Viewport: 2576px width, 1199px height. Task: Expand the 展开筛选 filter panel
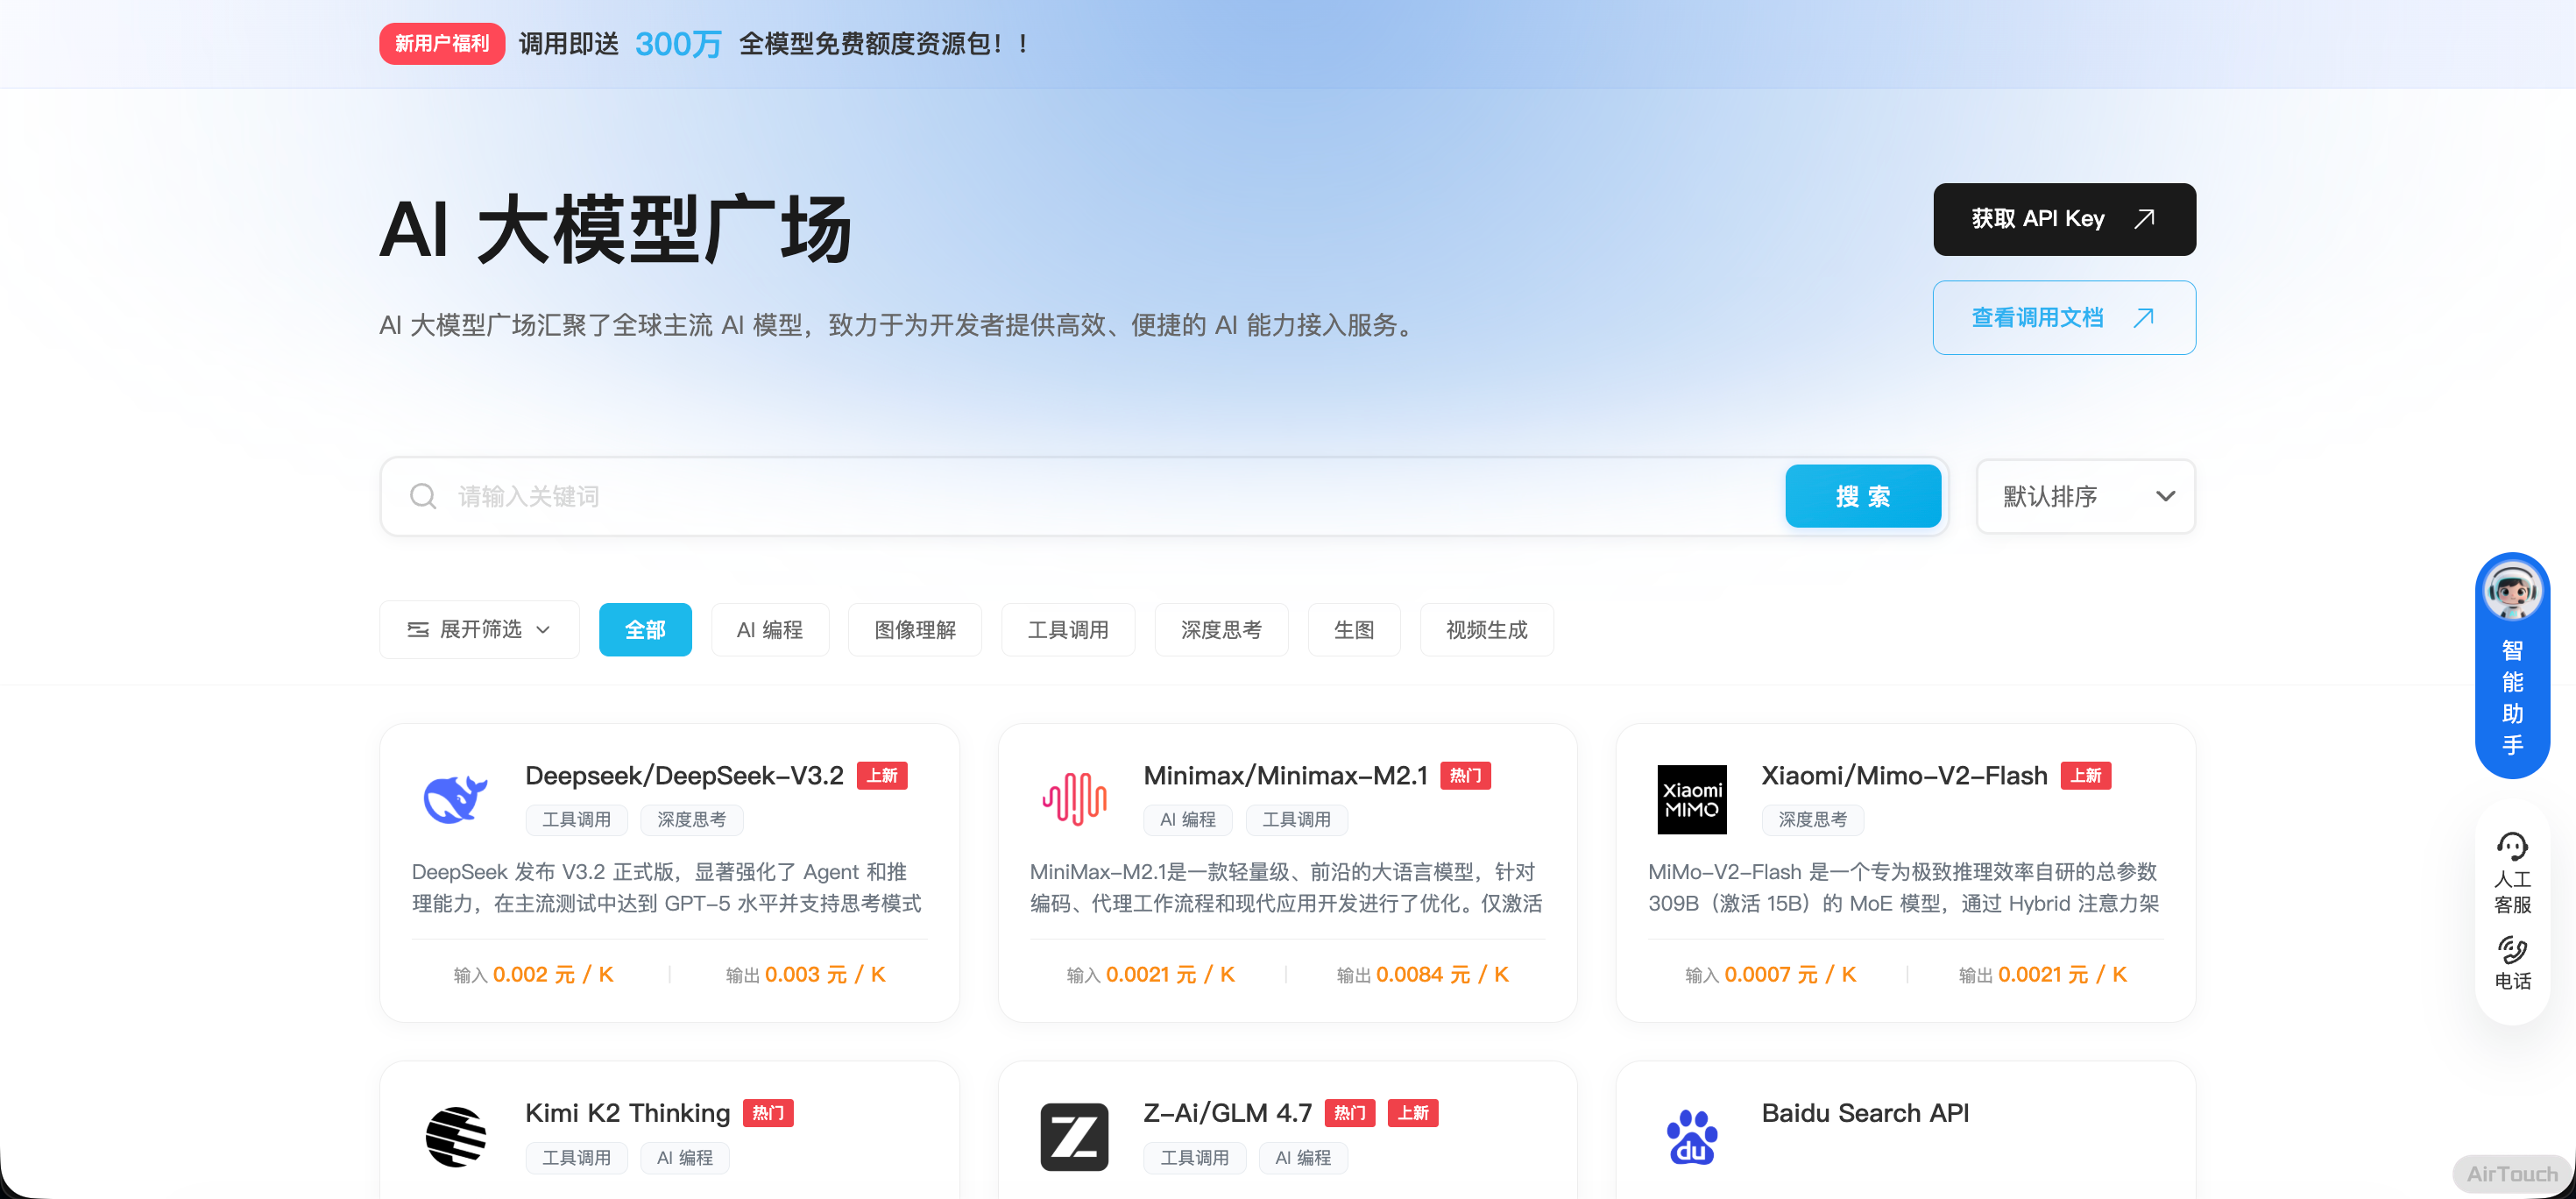click(x=479, y=630)
